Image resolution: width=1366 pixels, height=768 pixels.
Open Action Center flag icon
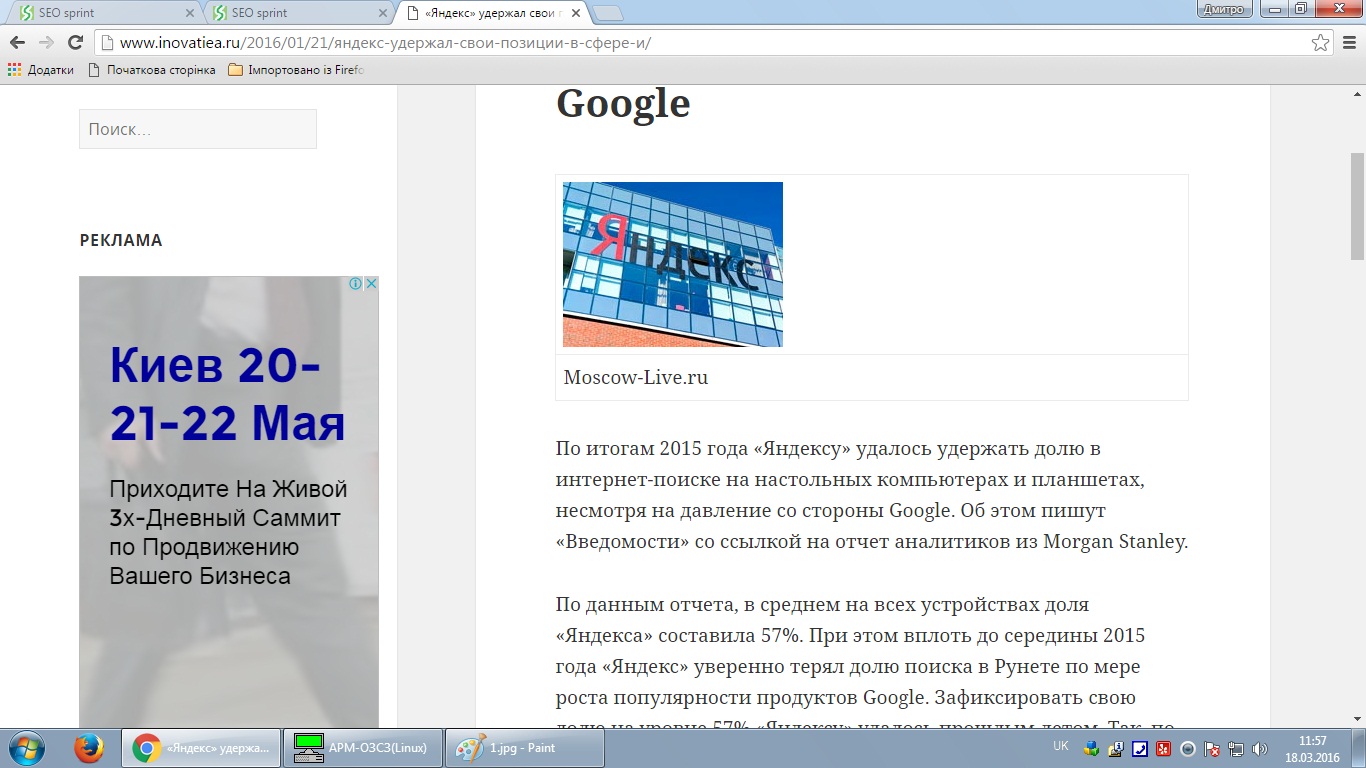(x=1212, y=748)
